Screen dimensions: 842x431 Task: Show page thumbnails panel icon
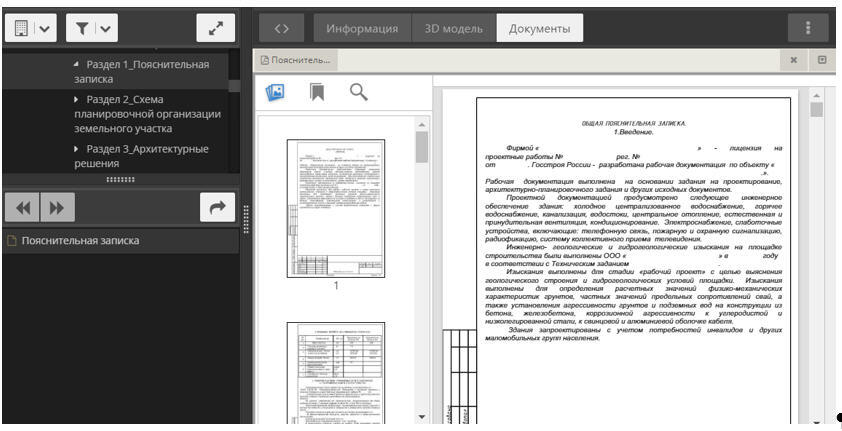[275, 92]
